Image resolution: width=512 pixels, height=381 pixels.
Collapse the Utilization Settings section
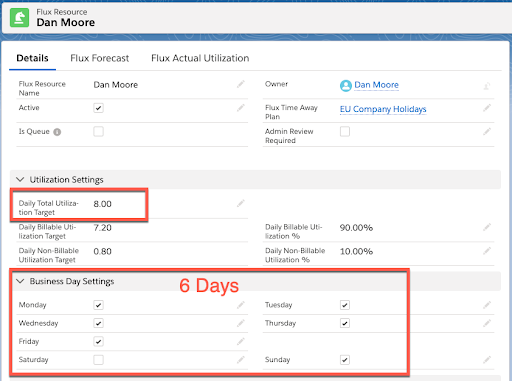tap(20, 180)
